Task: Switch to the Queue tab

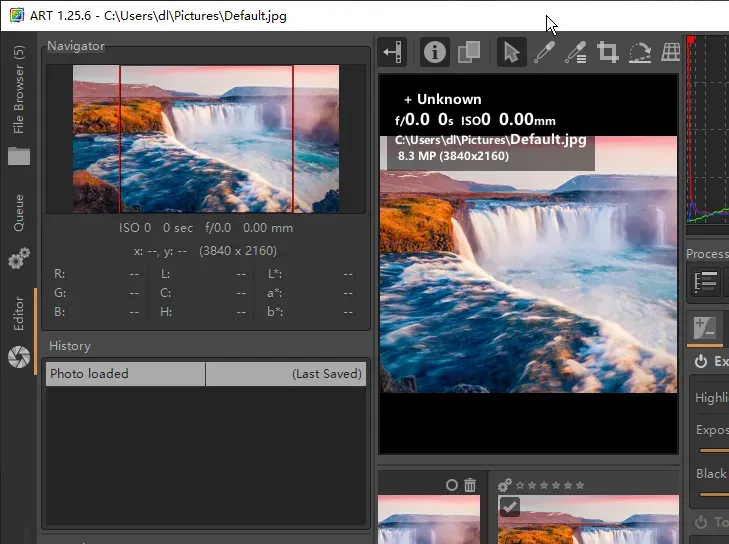Action: (x=18, y=212)
